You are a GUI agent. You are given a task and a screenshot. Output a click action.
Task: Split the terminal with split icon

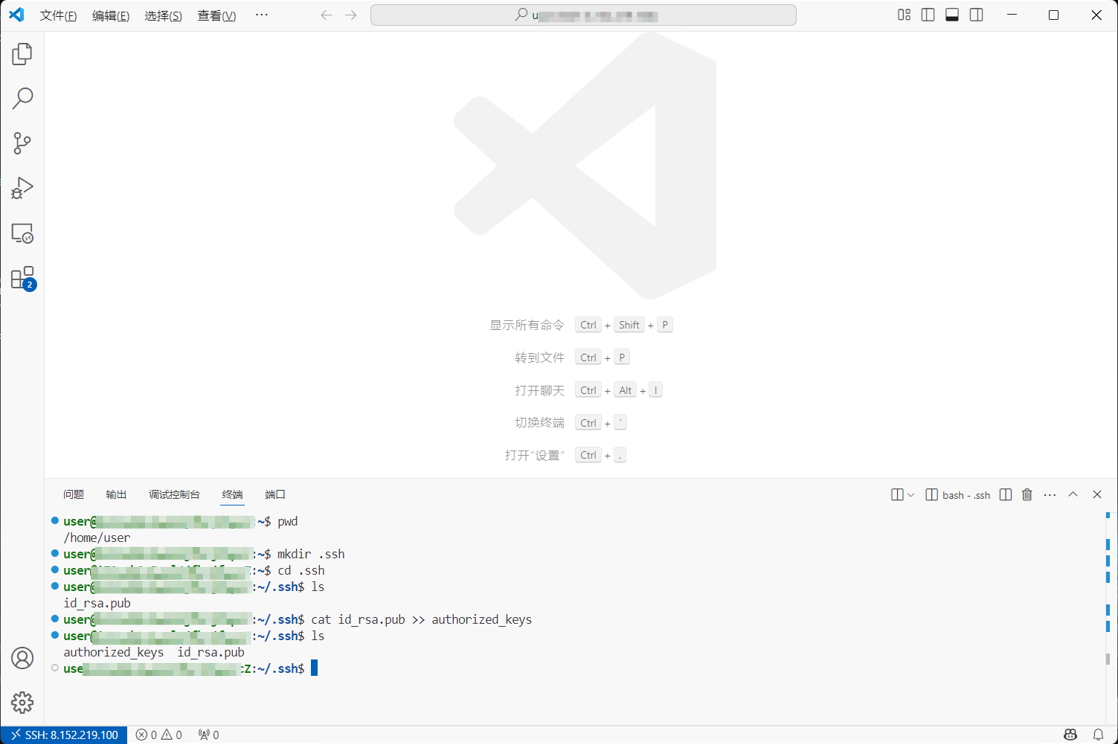pyautogui.click(x=1005, y=495)
